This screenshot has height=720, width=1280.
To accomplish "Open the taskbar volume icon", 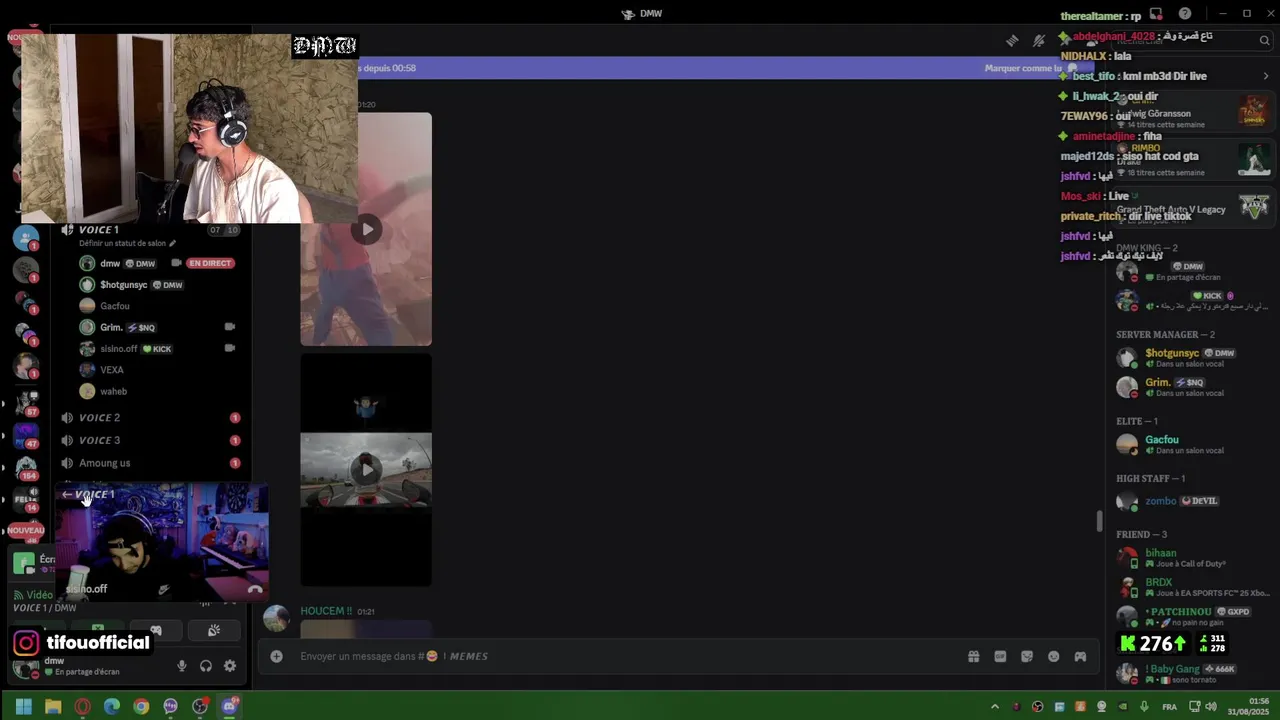I will (1211, 706).
